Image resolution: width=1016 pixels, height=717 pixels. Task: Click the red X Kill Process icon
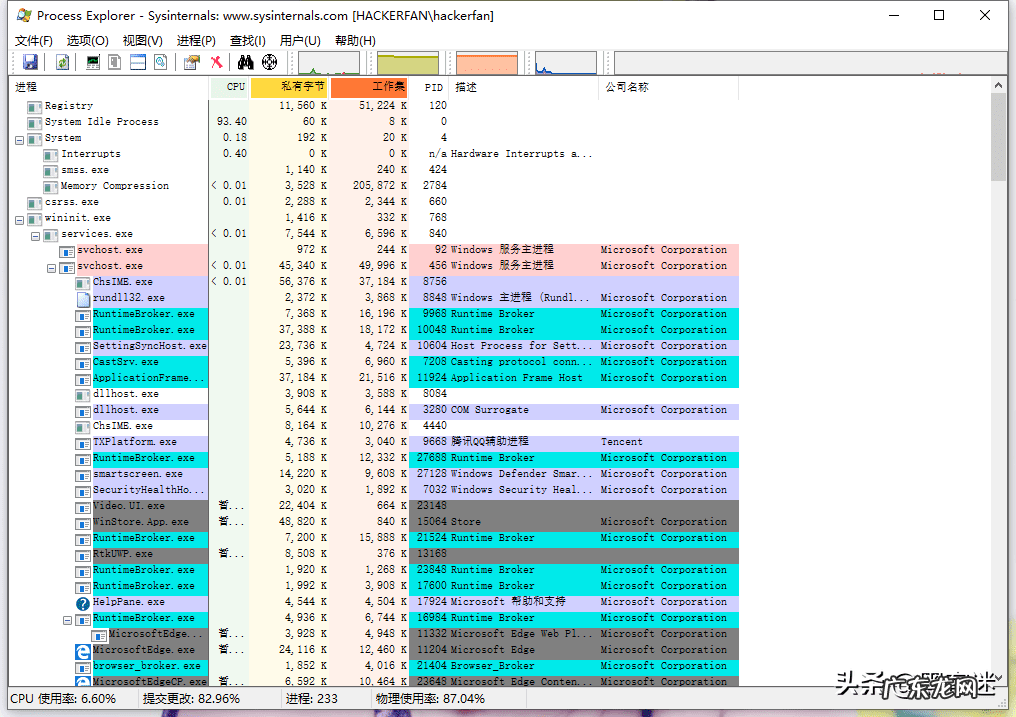(x=216, y=62)
